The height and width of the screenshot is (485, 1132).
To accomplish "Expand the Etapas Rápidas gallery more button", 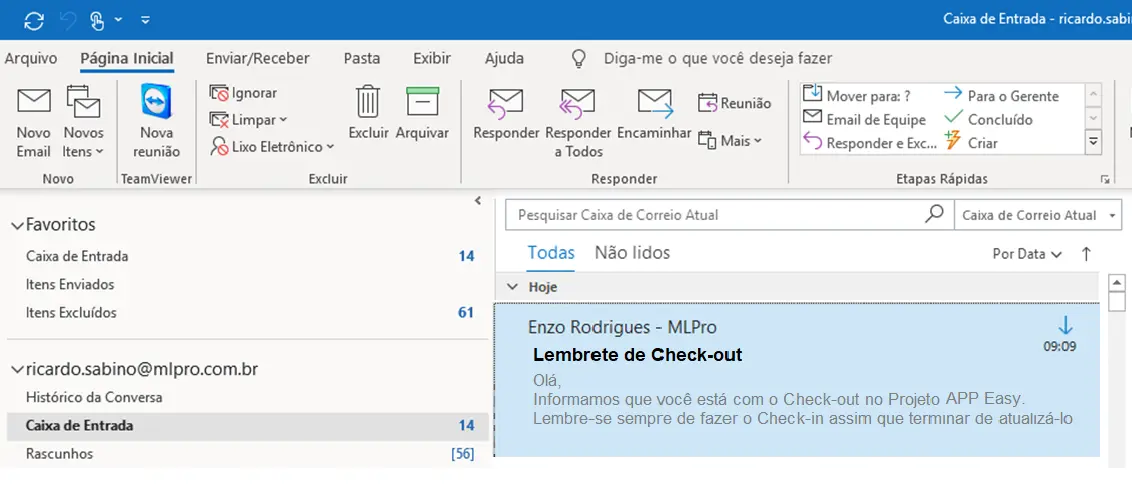I will [x=1094, y=141].
